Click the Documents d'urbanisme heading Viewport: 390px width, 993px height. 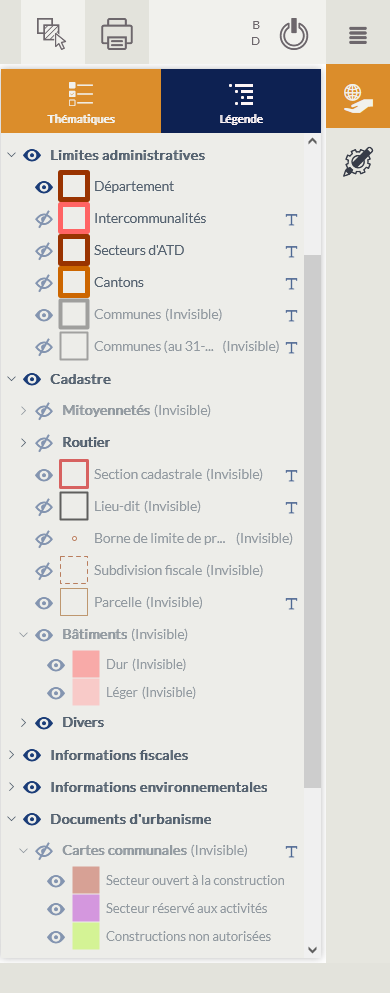point(130,819)
